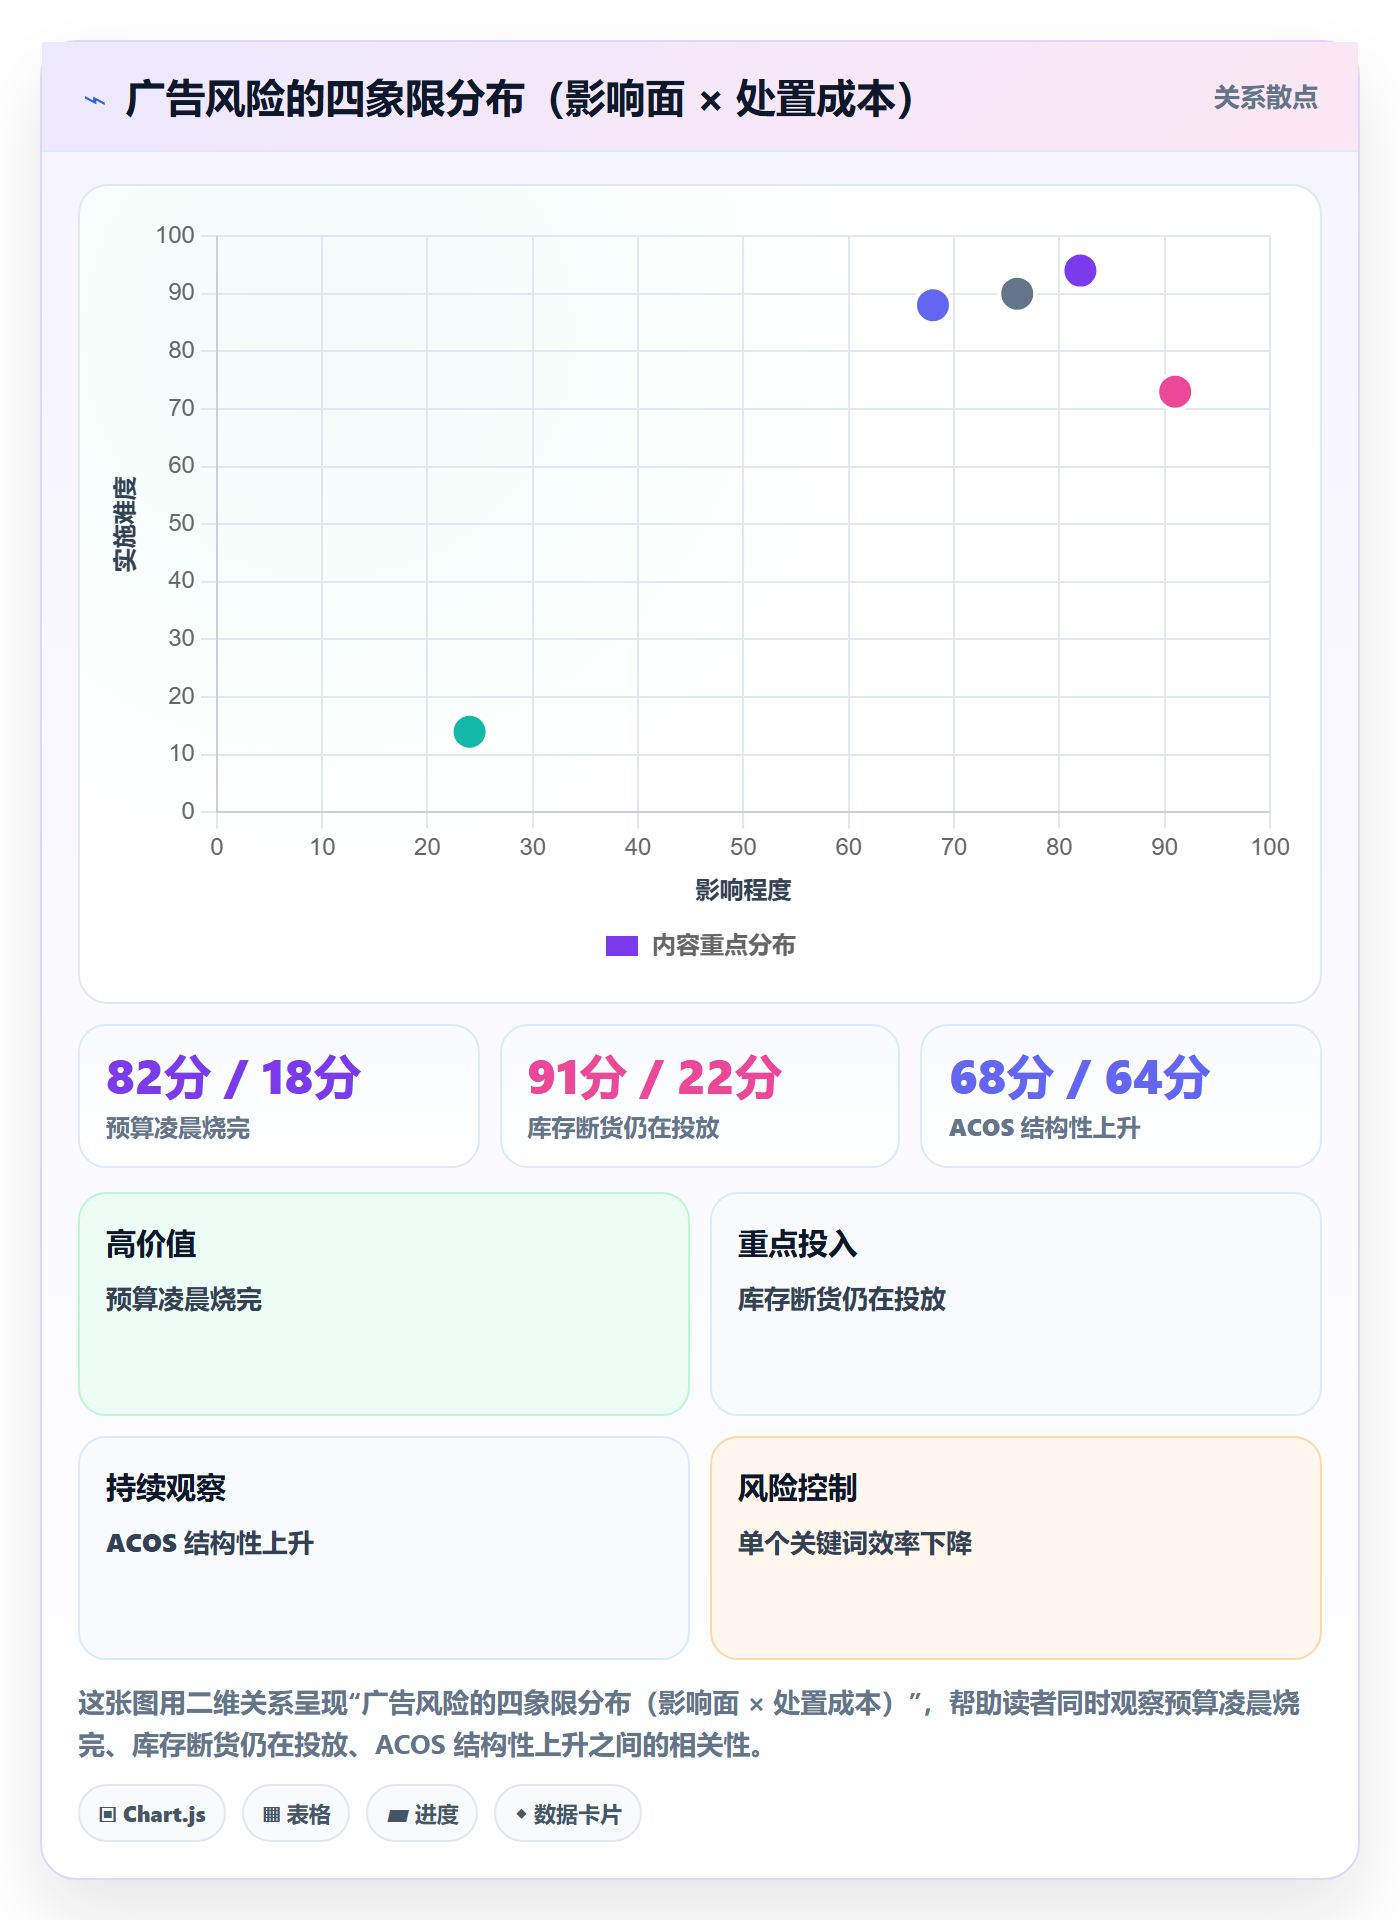Click the 影响程度 x-axis title

pyautogui.click(x=743, y=890)
